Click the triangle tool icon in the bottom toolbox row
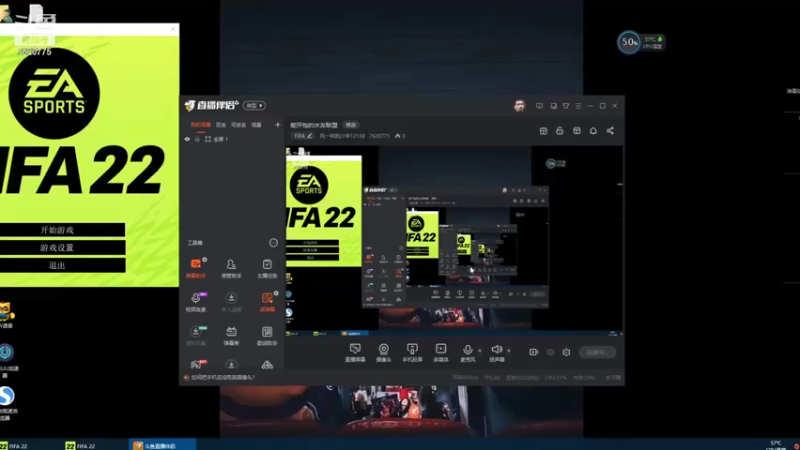Viewport: 800px width, 450px height. tap(267, 365)
